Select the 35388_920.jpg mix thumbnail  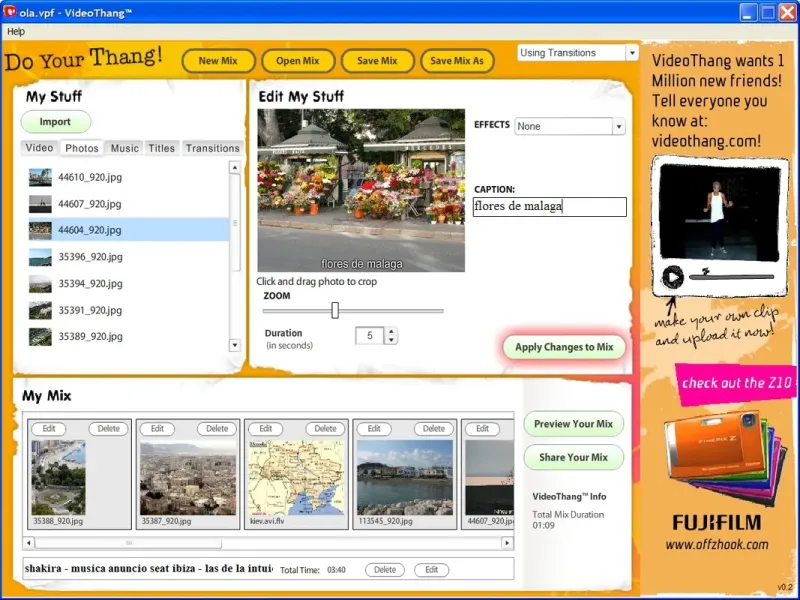point(59,478)
